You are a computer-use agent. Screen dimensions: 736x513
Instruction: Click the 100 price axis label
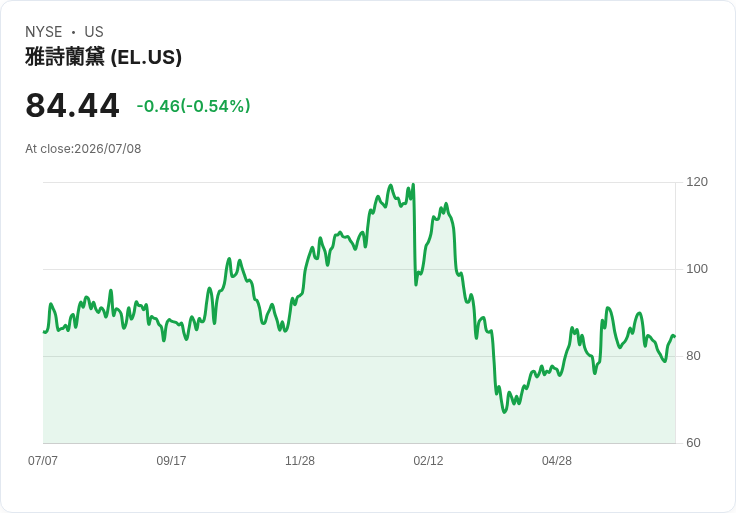(697, 269)
